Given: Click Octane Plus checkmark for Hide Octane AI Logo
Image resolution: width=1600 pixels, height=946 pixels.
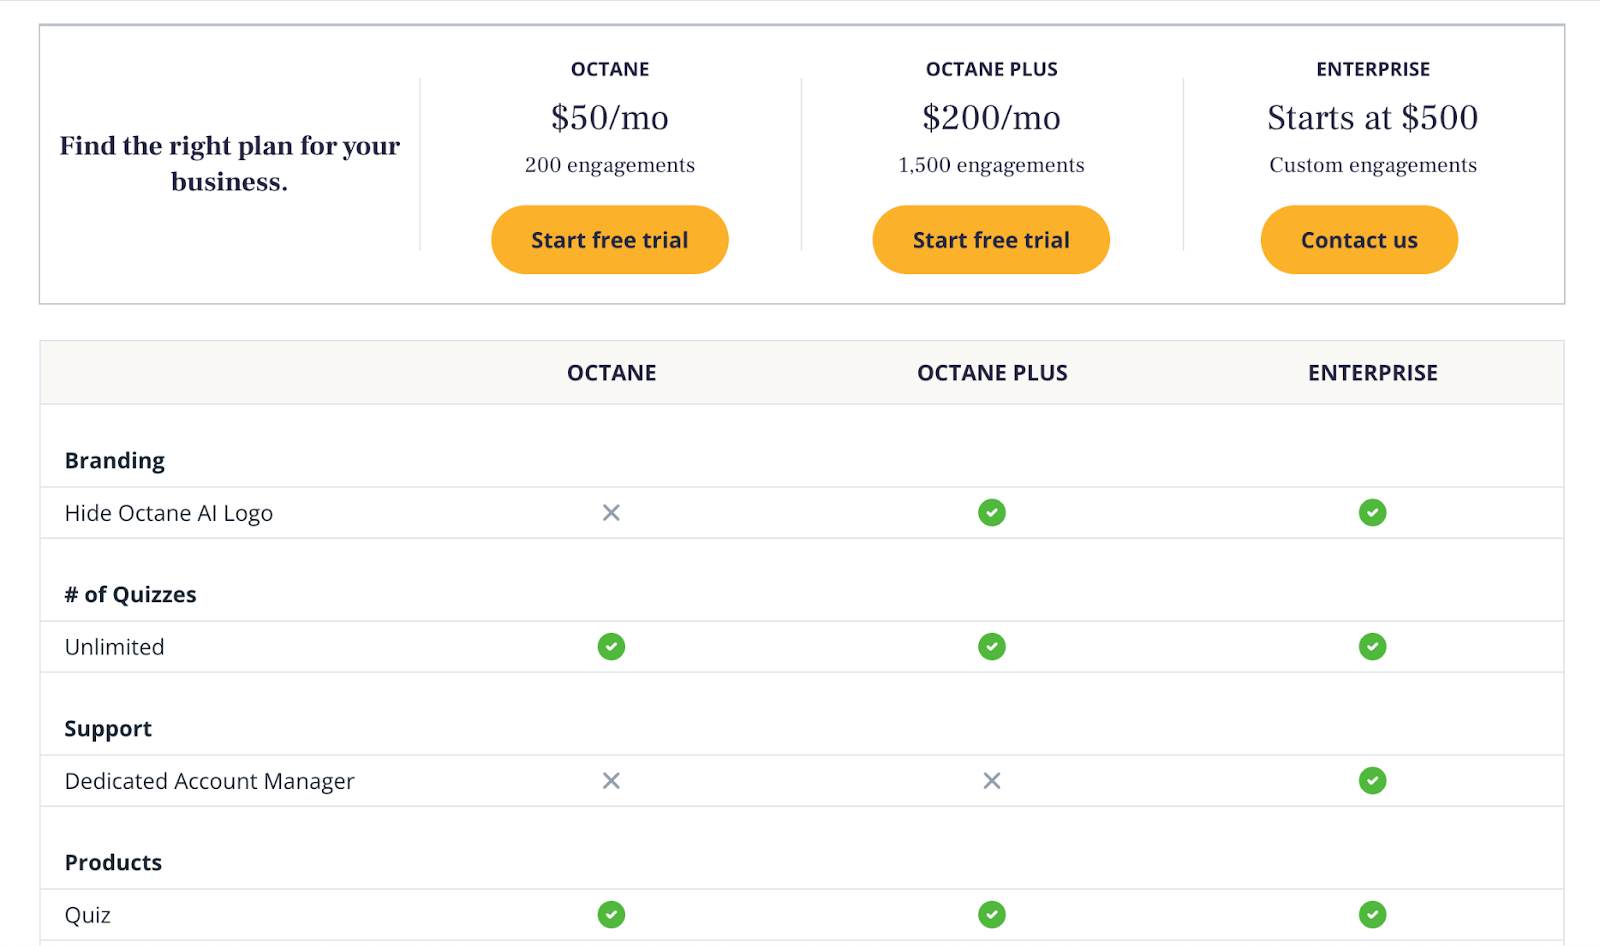Looking at the screenshot, I should coord(992,513).
